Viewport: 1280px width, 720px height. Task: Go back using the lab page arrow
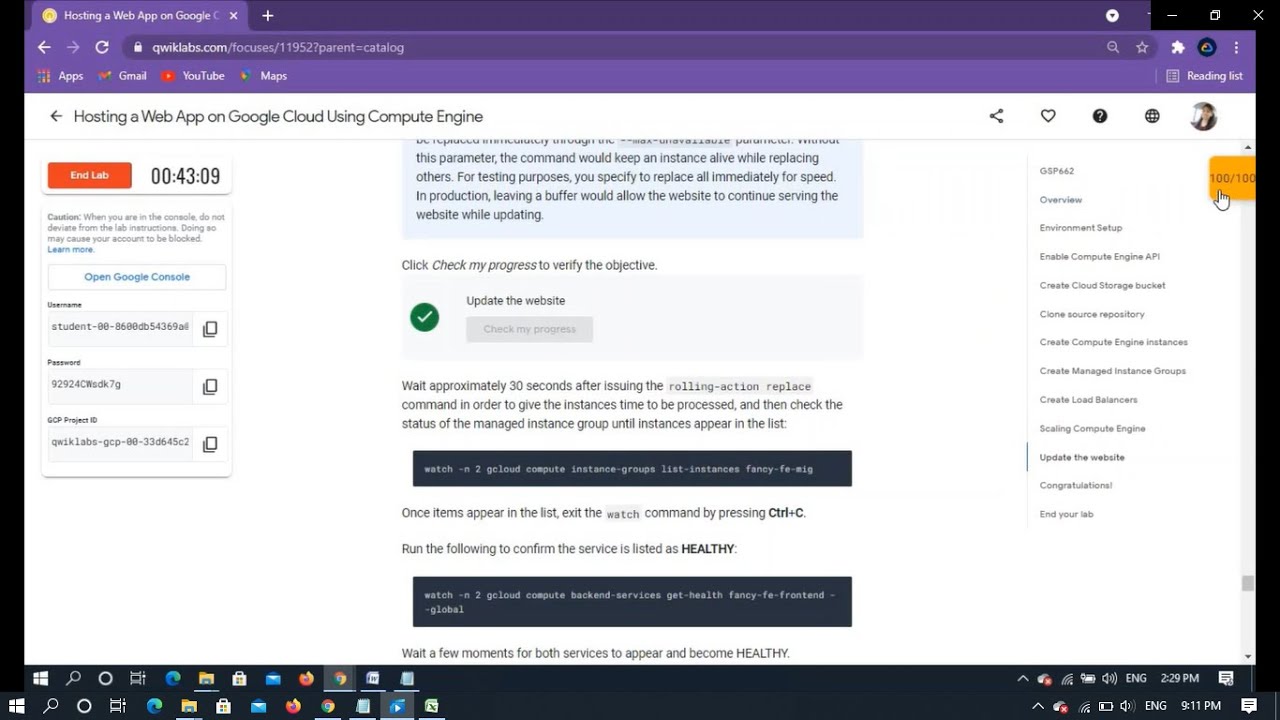coord(56,116)
